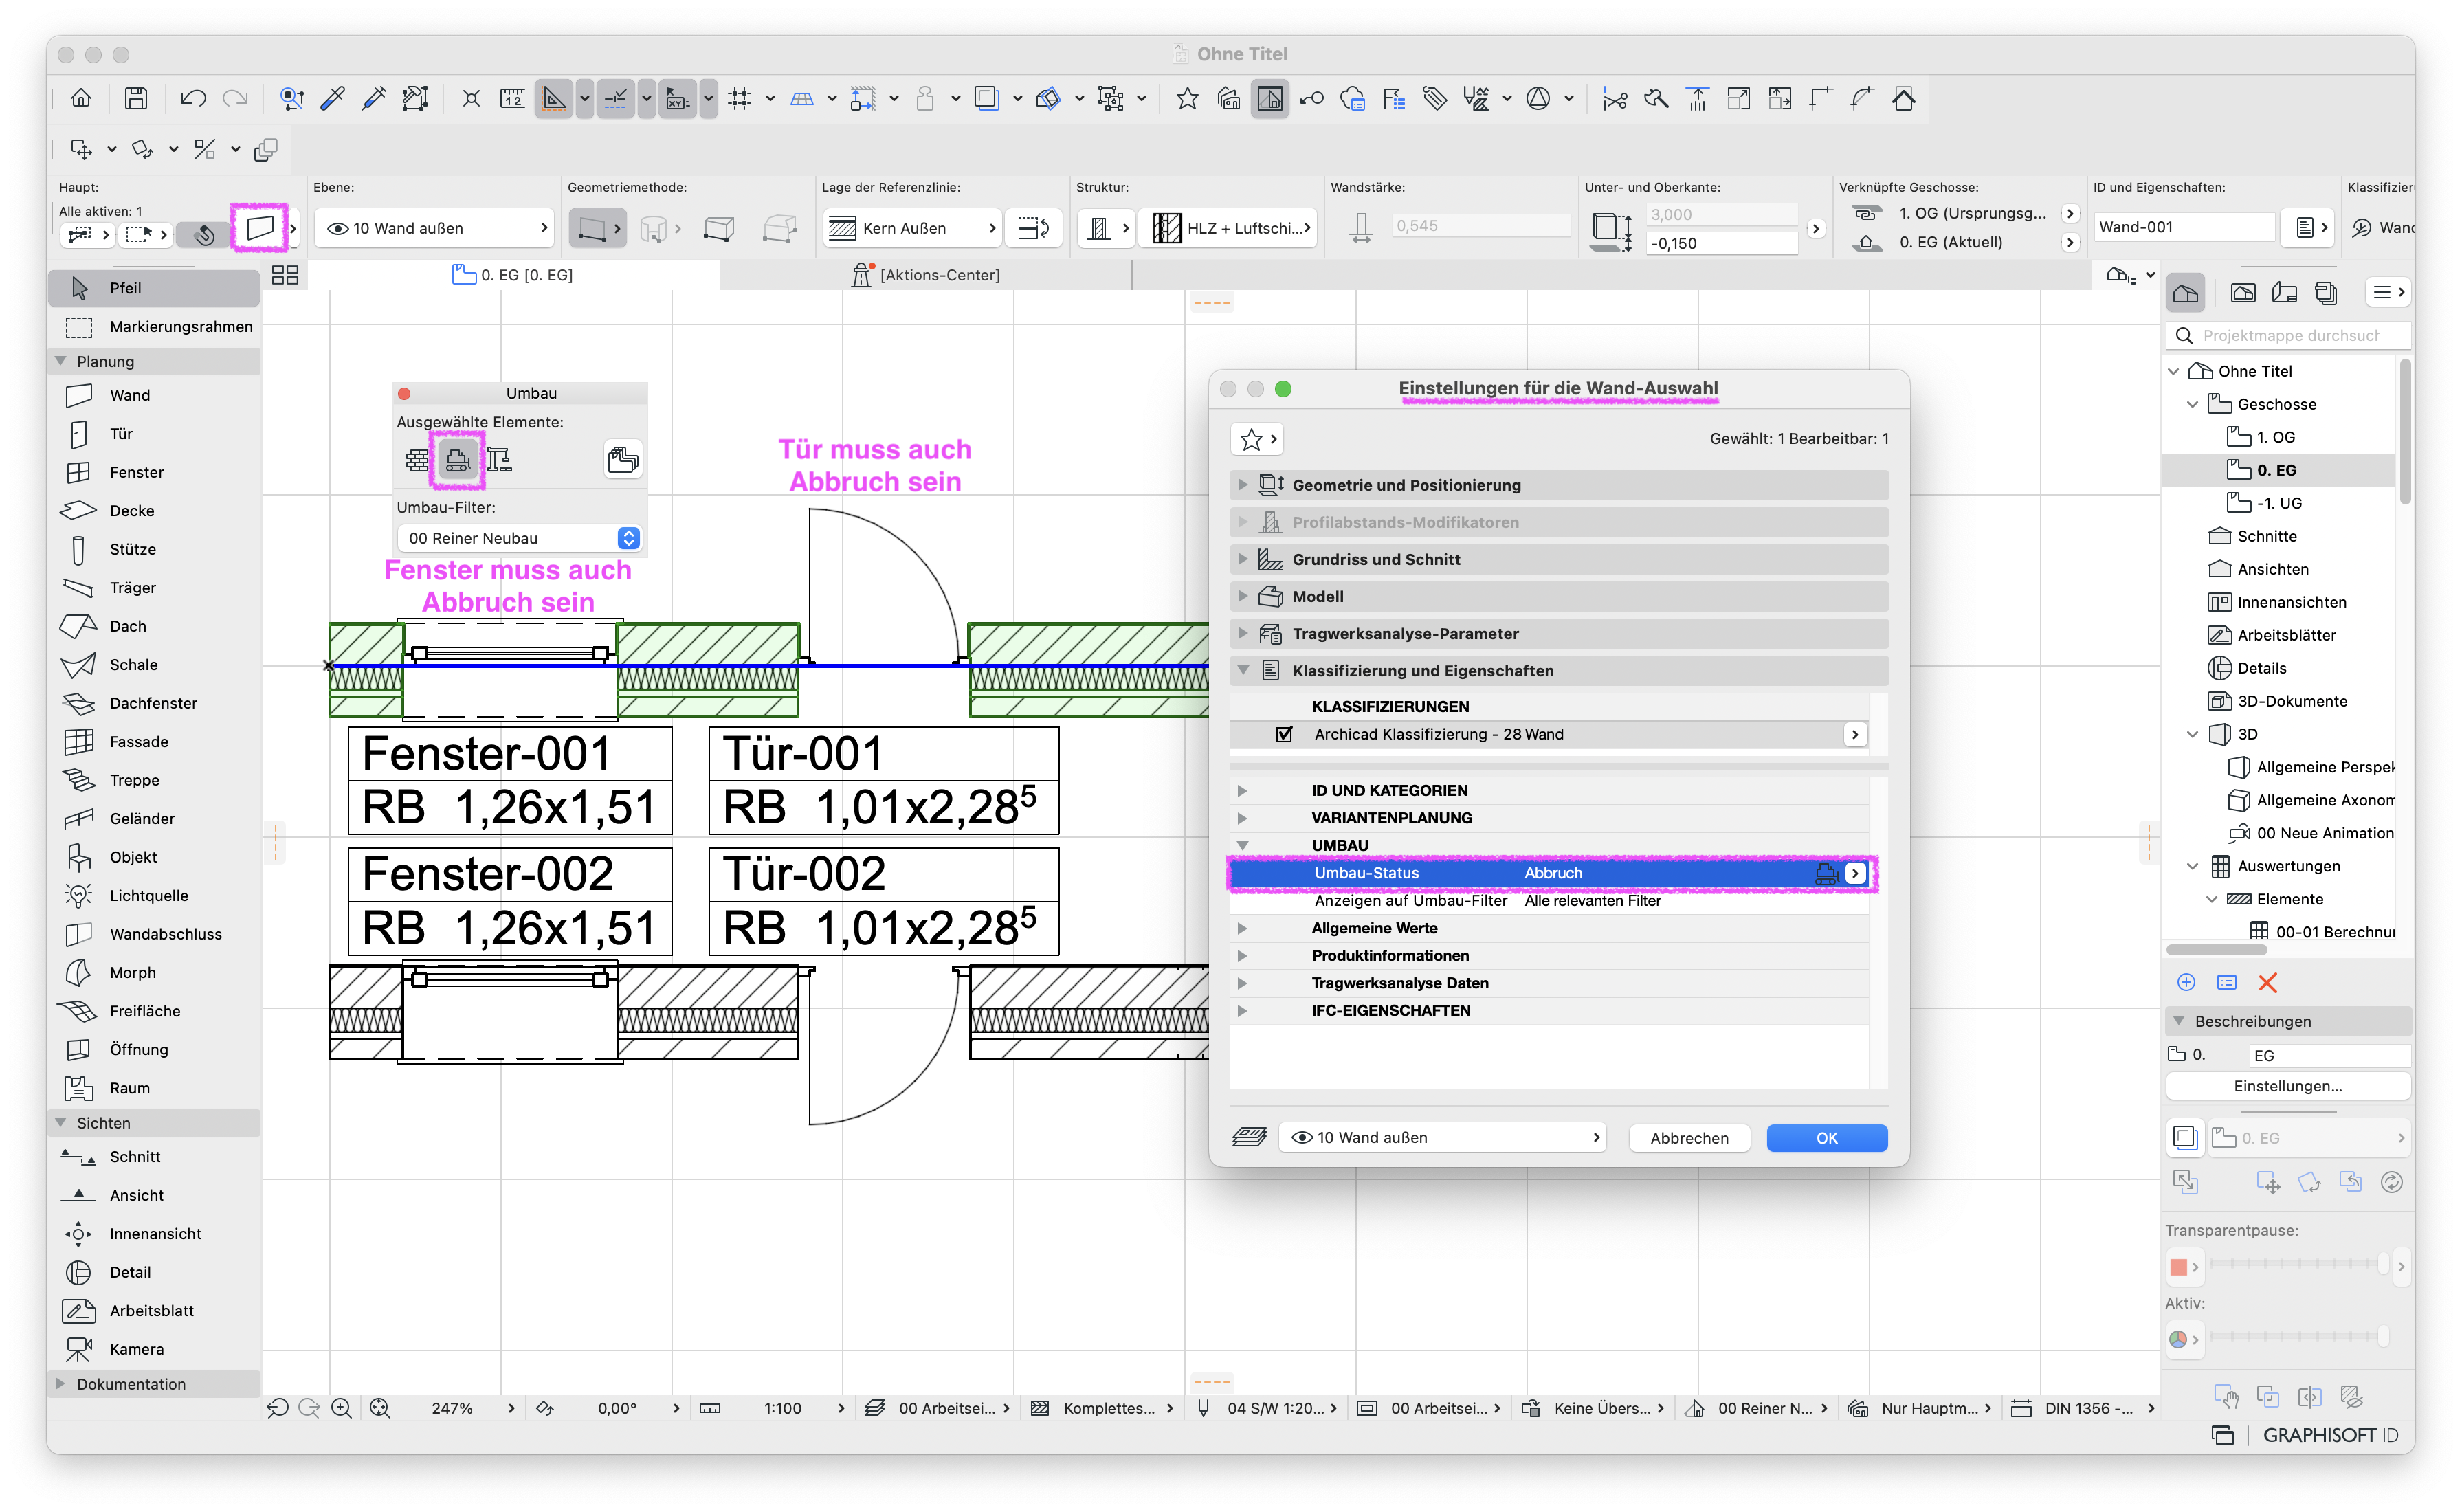Image resolution: width=2462 pixels, height=1512 pixels.
Task: Expand Grundriss und Schnitt panel
Action: pyautogui.click(x=1243, y=559)
